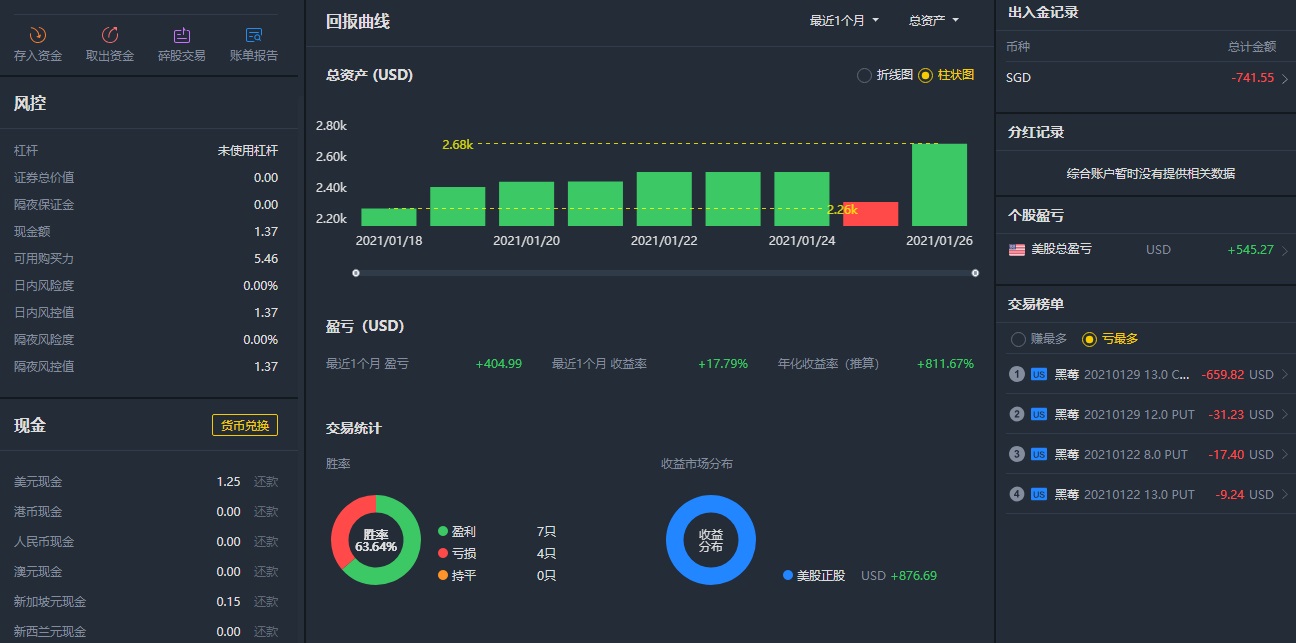Image resolution: width=1296 pixels, height=643 pixels.
Task: Click the 货币兑换 currency exchange button
Action: click(245, 426)
